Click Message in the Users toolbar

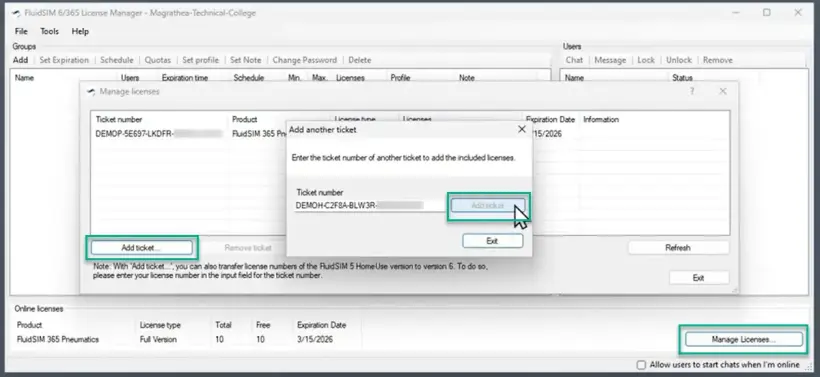point(610,60)
